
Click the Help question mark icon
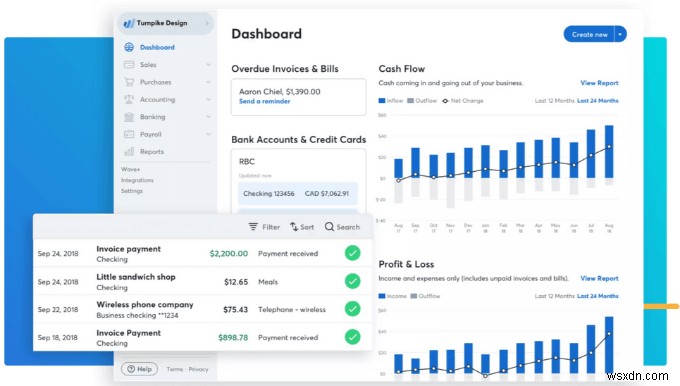click(x=131, y=369)
